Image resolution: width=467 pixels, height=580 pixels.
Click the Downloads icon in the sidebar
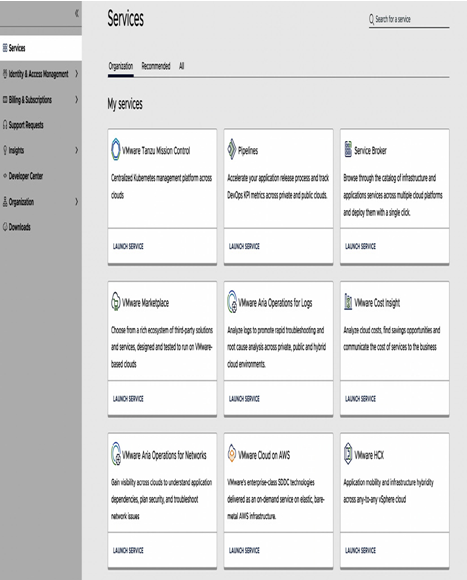(5, 227)
